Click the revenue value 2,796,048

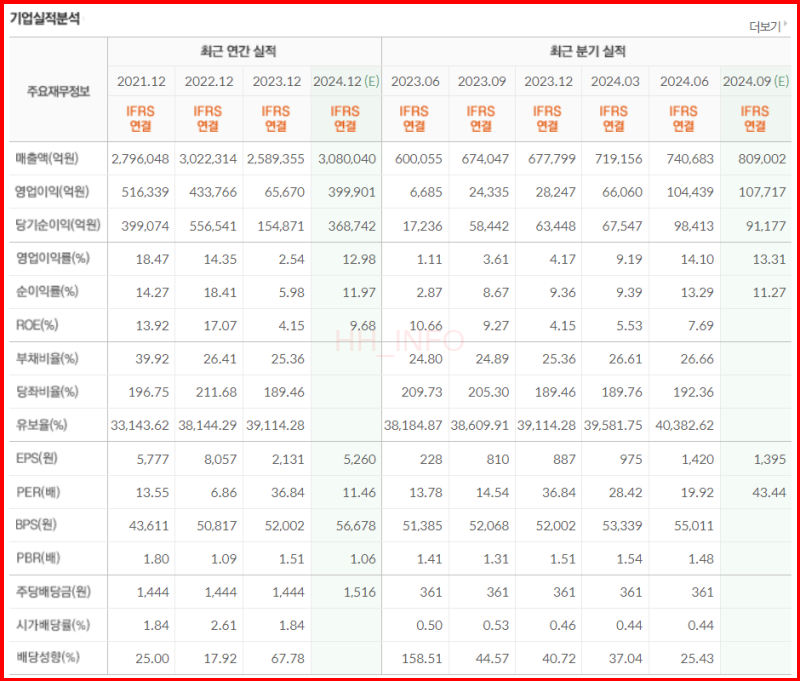pyautogui.click(x=140, y=159)
